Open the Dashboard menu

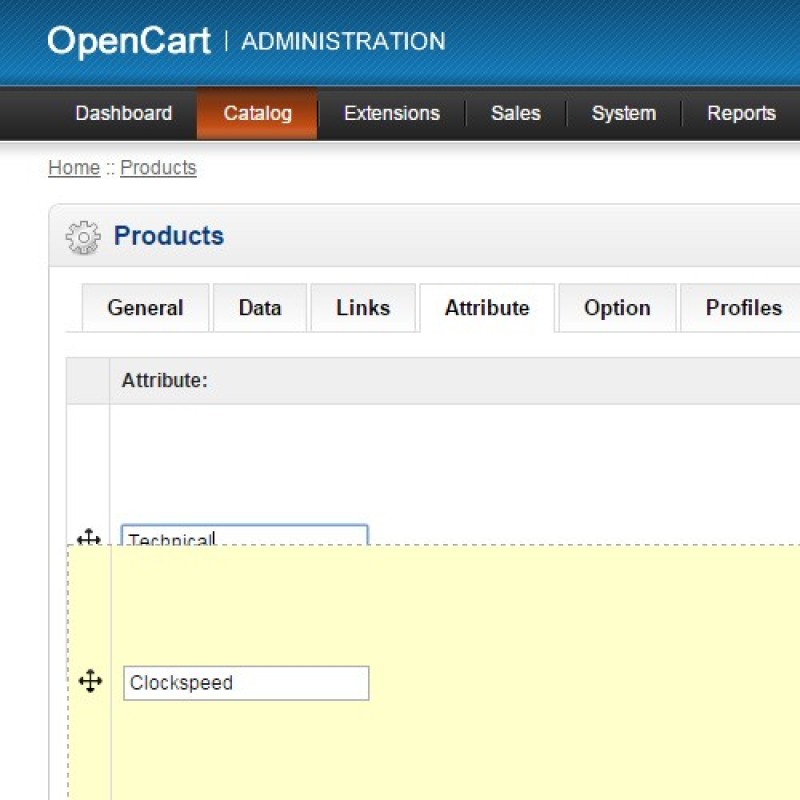point(124,113)
